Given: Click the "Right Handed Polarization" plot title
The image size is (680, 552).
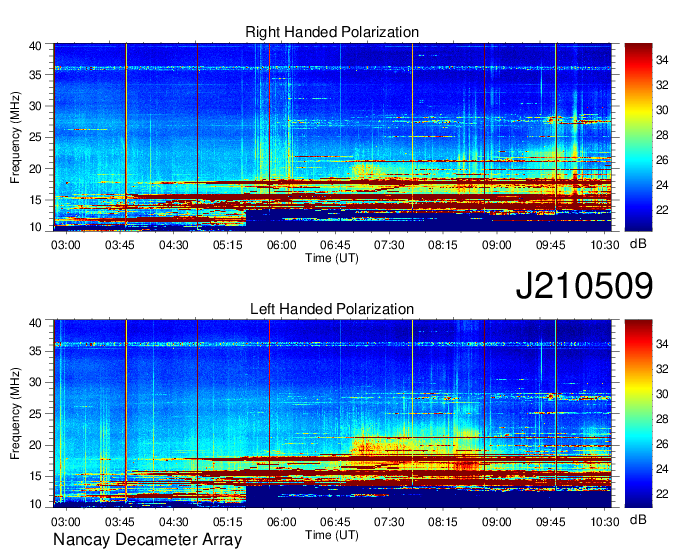Looking at the screenshot, I should click(332, 32).
